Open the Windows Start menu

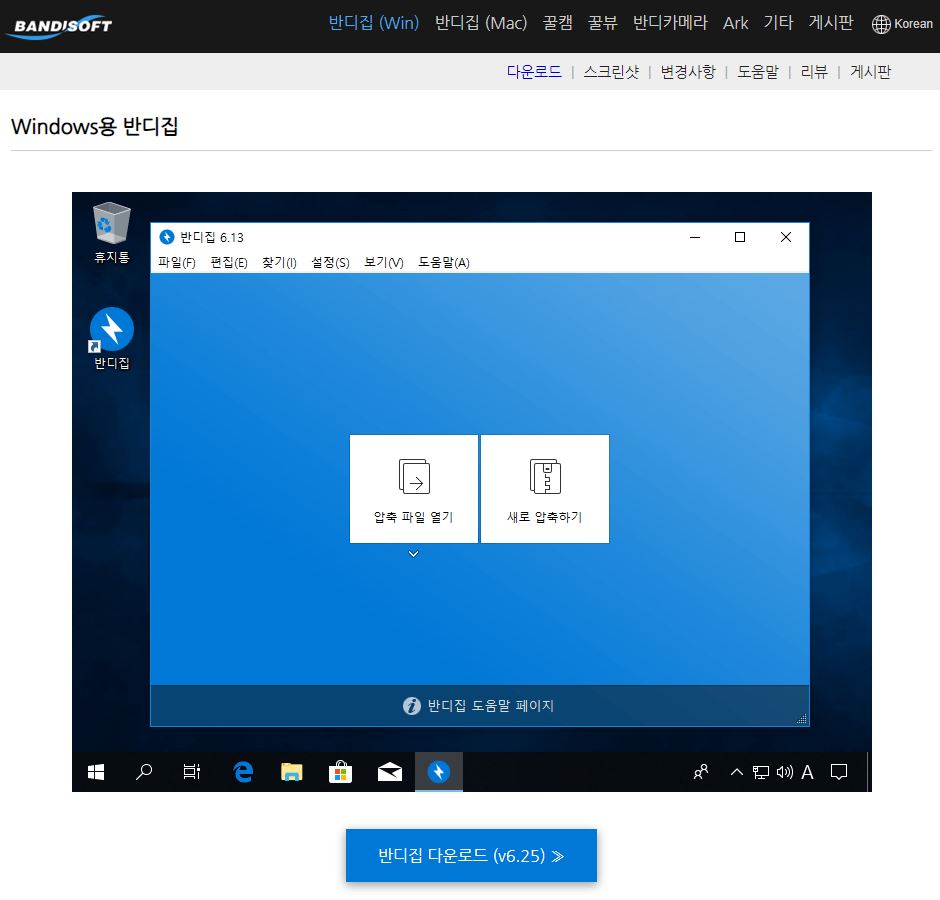tap(96, 772)
